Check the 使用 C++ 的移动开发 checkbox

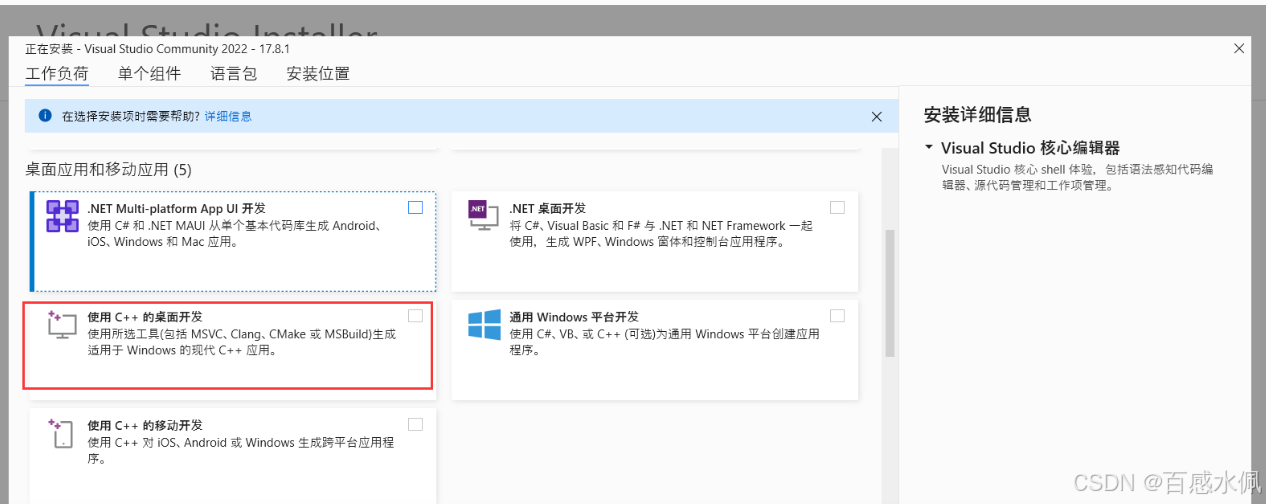coord(416,425)
